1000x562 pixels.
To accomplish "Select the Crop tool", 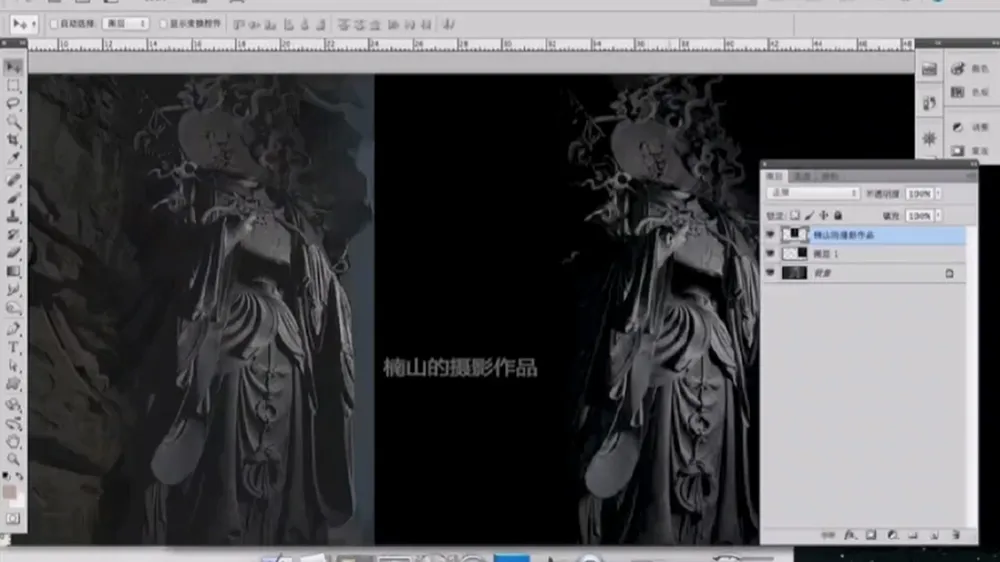I will click(x=13, y=139).
